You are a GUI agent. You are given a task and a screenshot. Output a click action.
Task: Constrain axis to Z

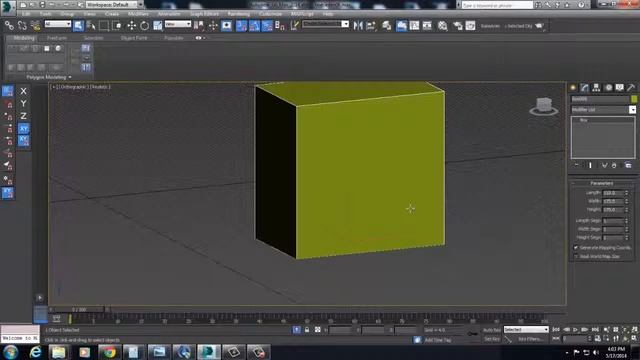click(x=23, y=116)
